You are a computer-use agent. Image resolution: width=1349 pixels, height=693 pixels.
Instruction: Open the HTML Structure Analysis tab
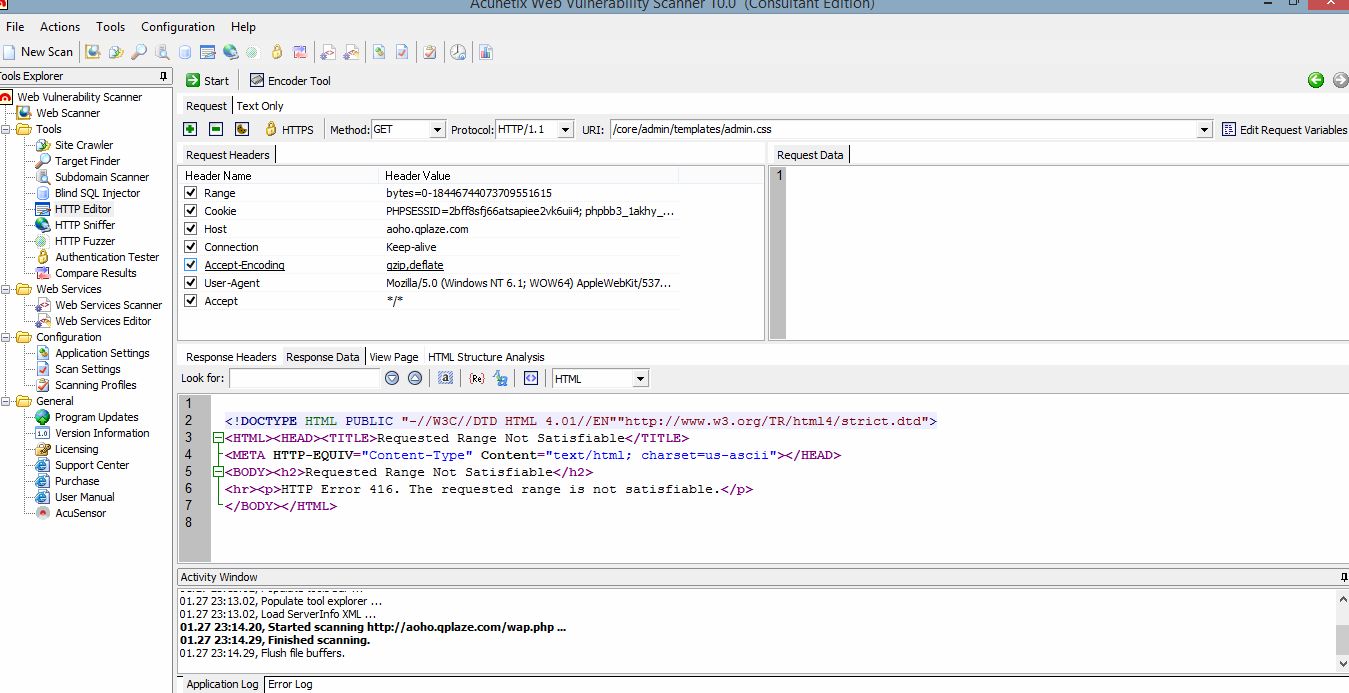(x=486, y=357)
